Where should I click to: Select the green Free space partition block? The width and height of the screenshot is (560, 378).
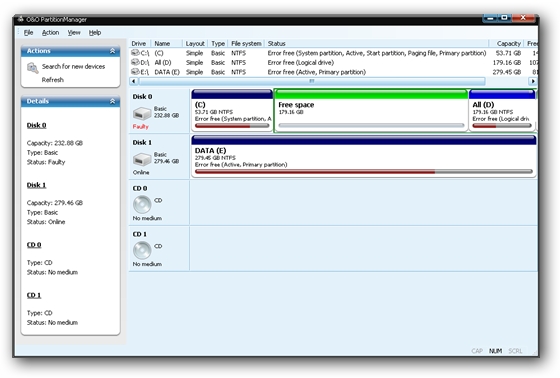371,110
